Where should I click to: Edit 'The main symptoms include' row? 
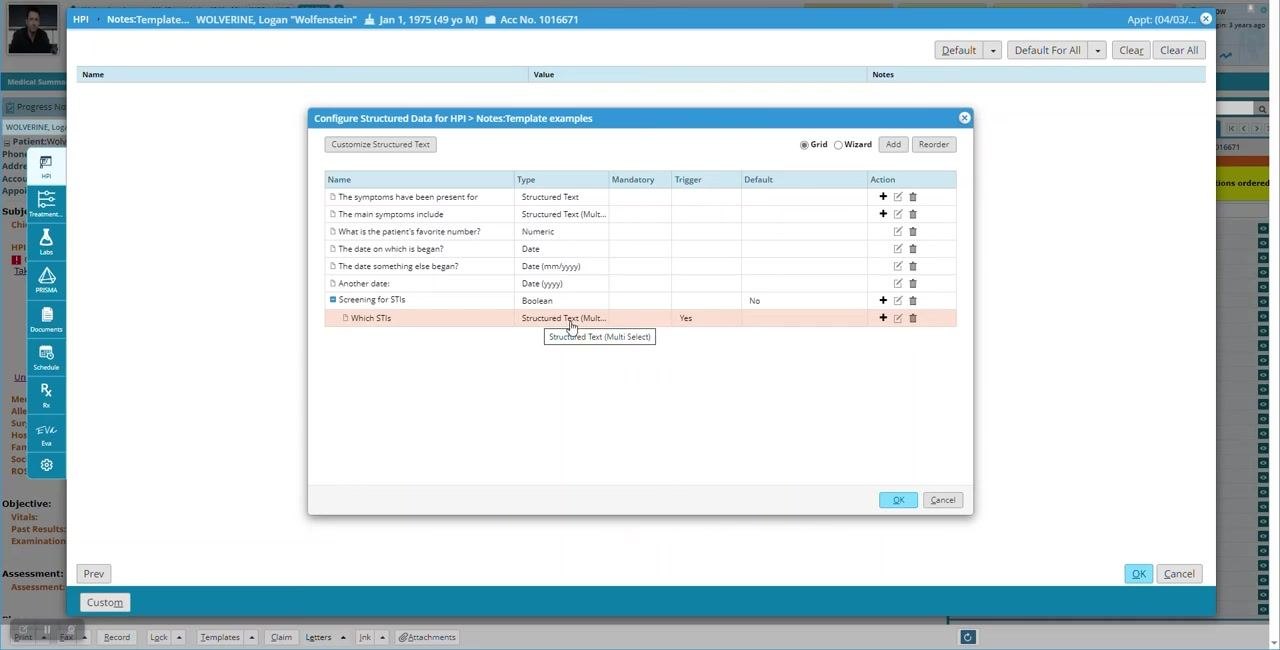(x=898, y=214)
